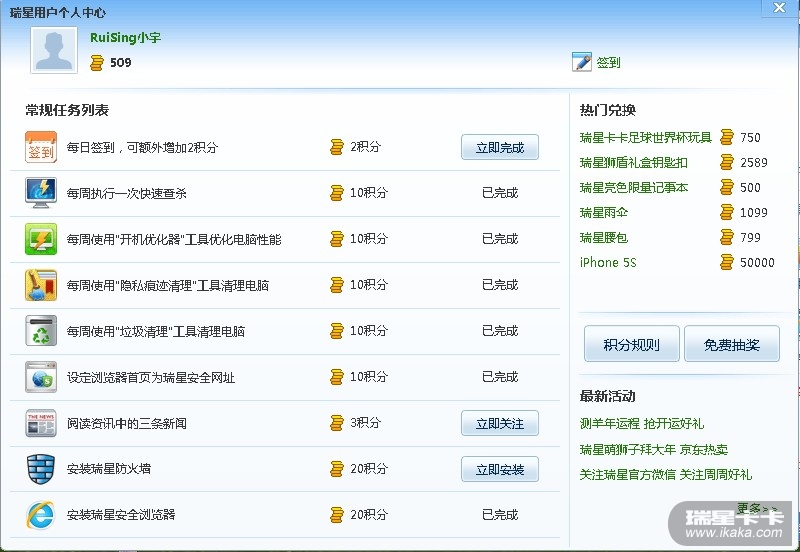Click 已完成 status in 安全浏览器 row
Viewport: 800px width, 552px height.
pos(500,515)
